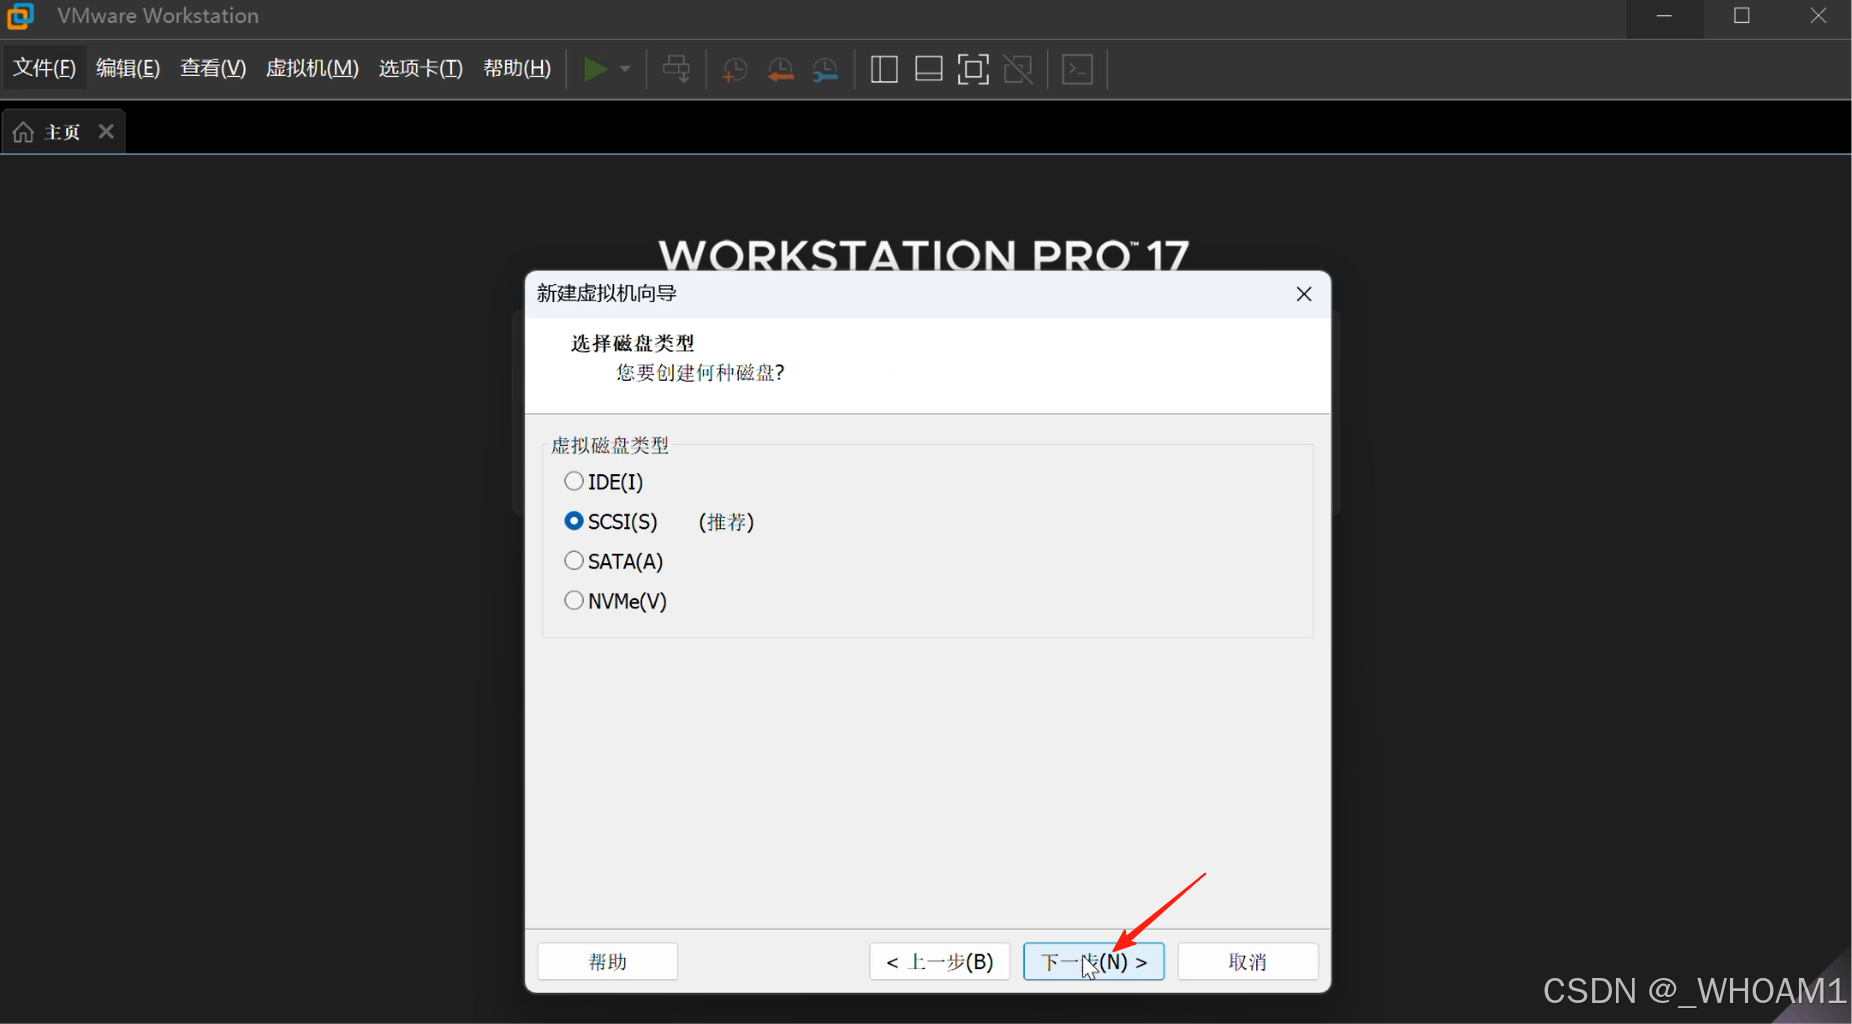This screenshot has width=1852, height=1024.
Task: Click the (推荐) label next to SCSI
Action: pyautogui.click(x=727, y=522)
